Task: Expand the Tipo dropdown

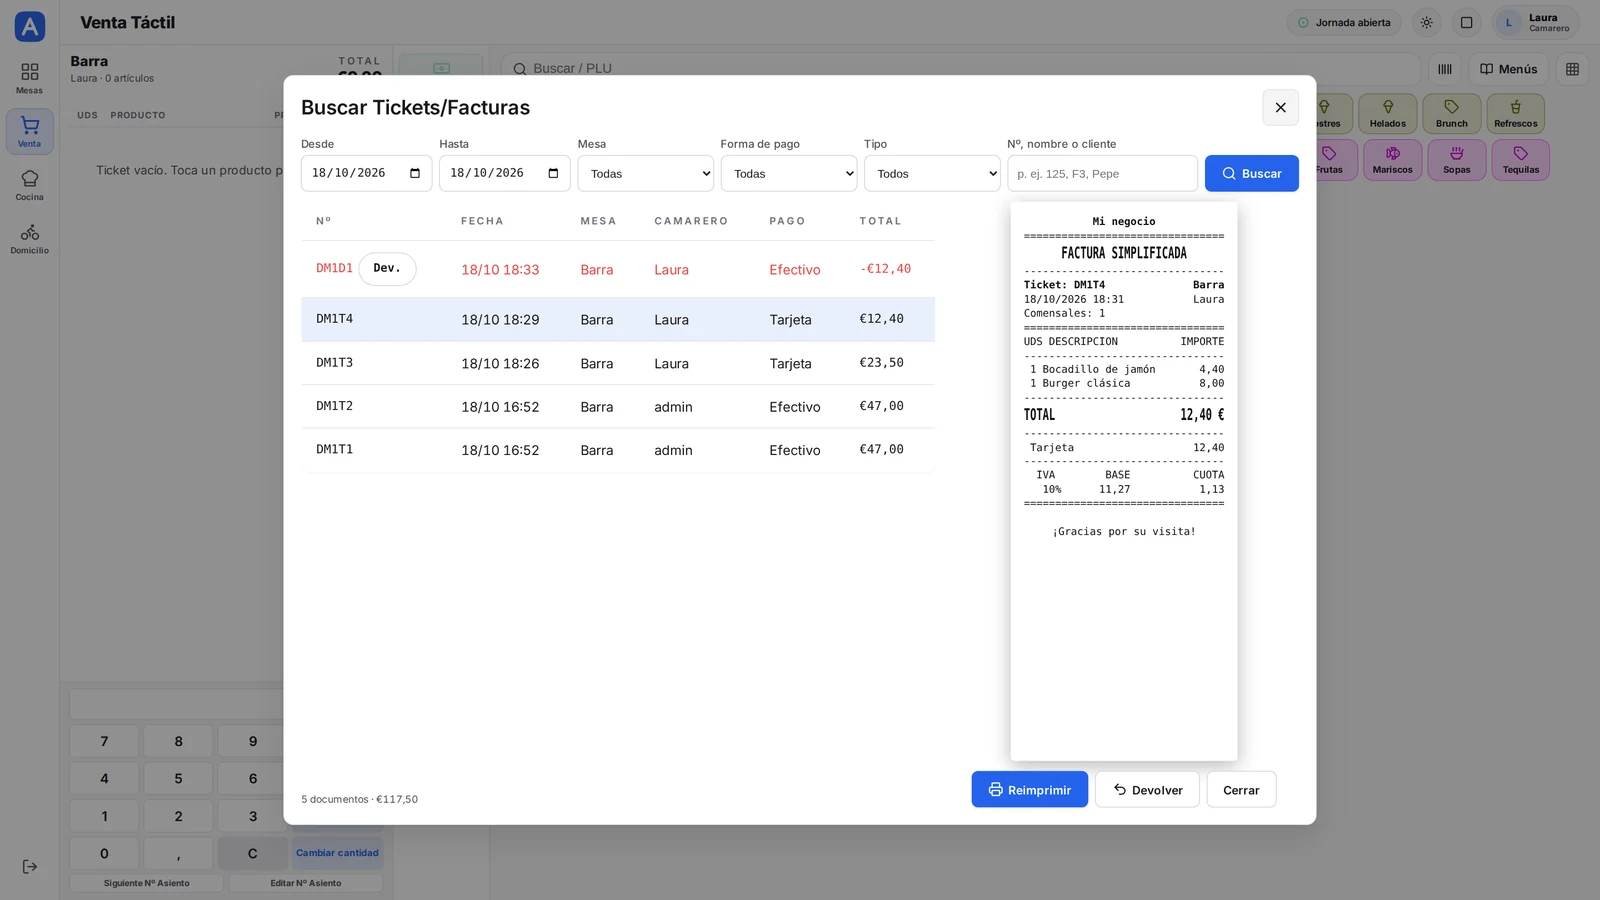Action: pyautogui.click(x=932, y=173)
